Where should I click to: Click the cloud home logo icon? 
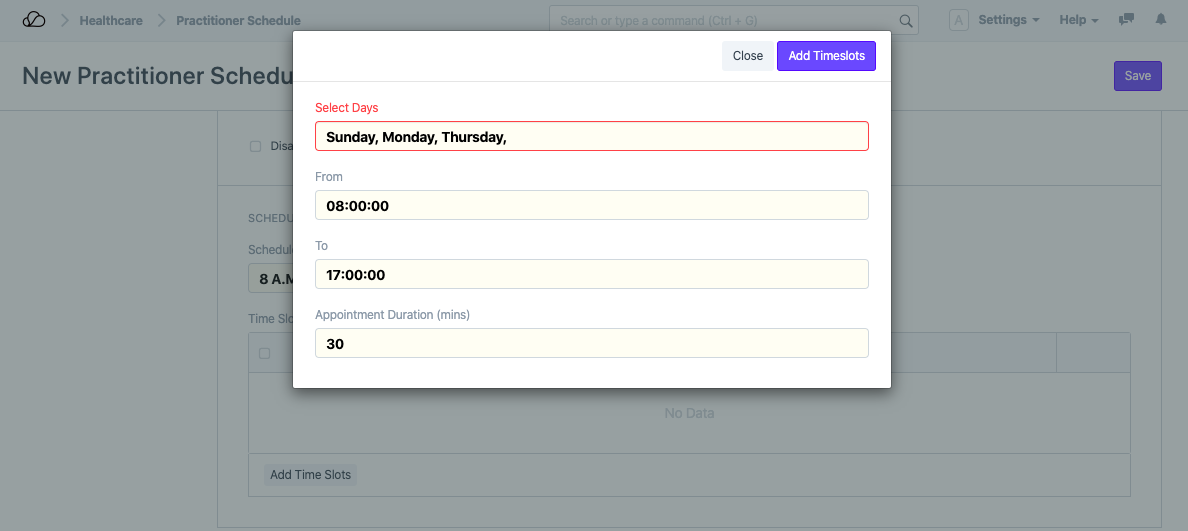[34, 20]
